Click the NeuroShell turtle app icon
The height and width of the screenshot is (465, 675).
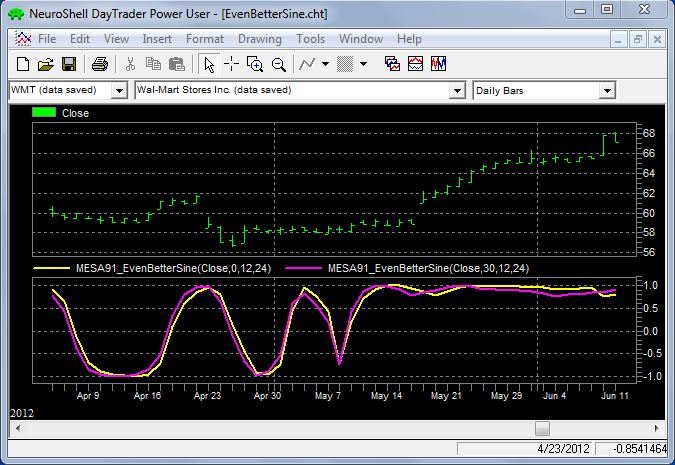[16, 14]
